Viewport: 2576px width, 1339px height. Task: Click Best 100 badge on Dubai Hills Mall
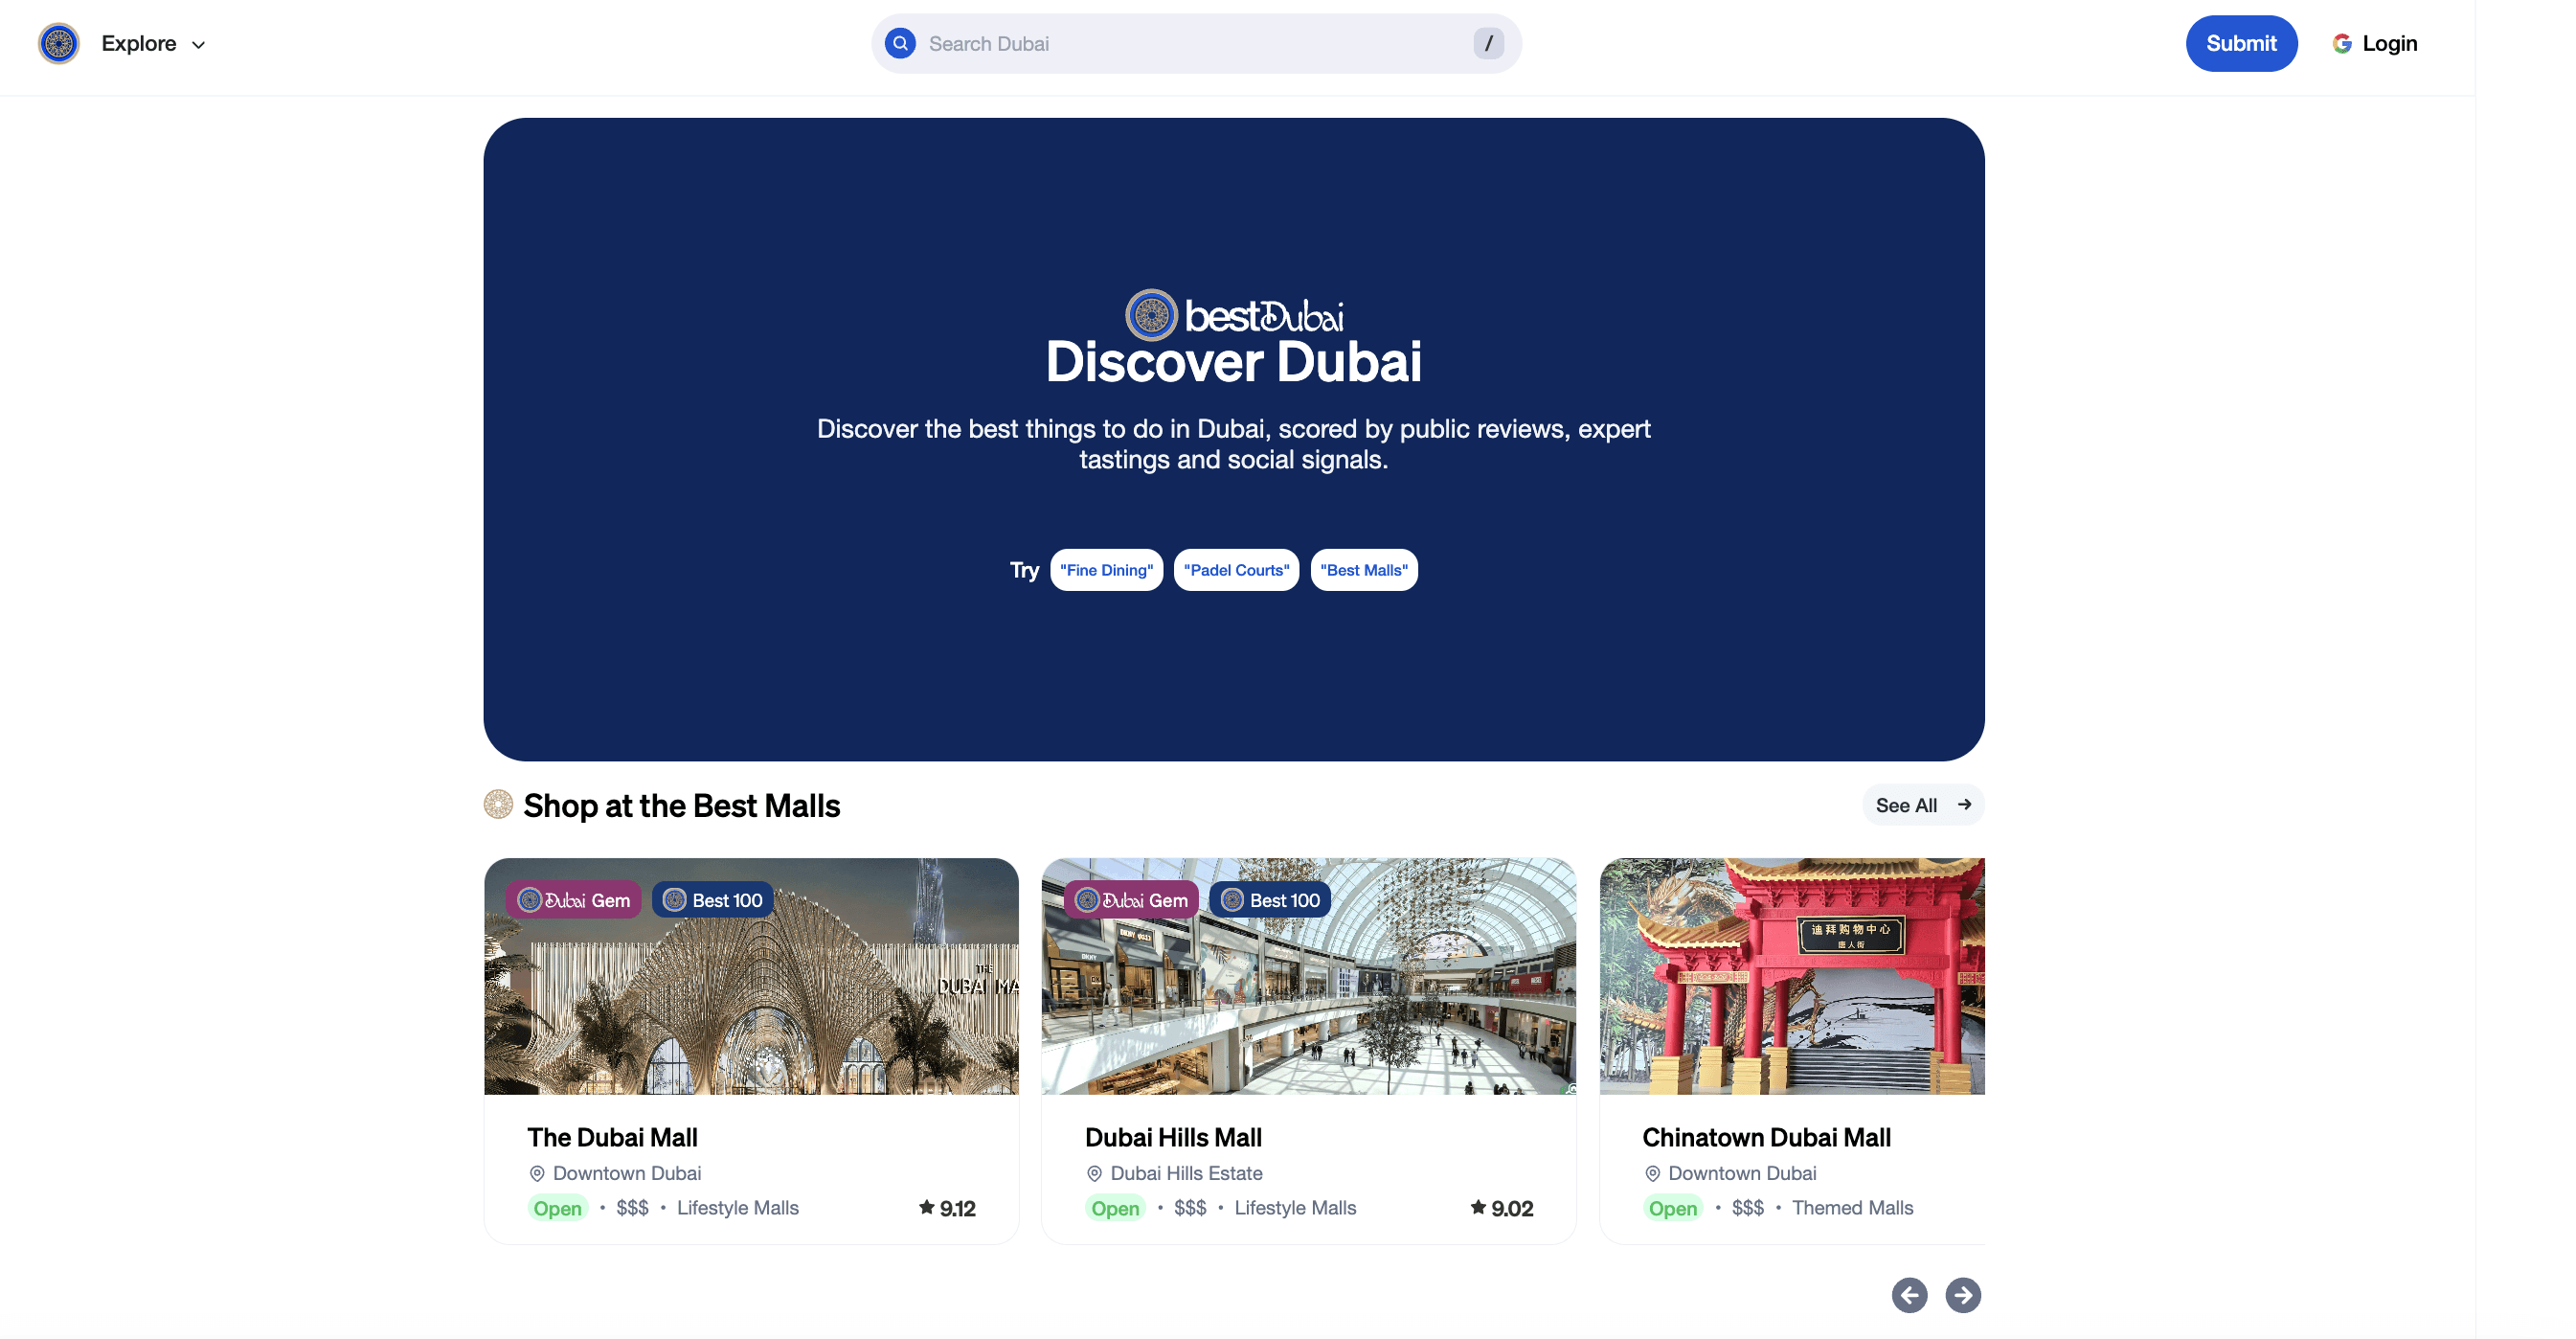[x=1270, y=900]
